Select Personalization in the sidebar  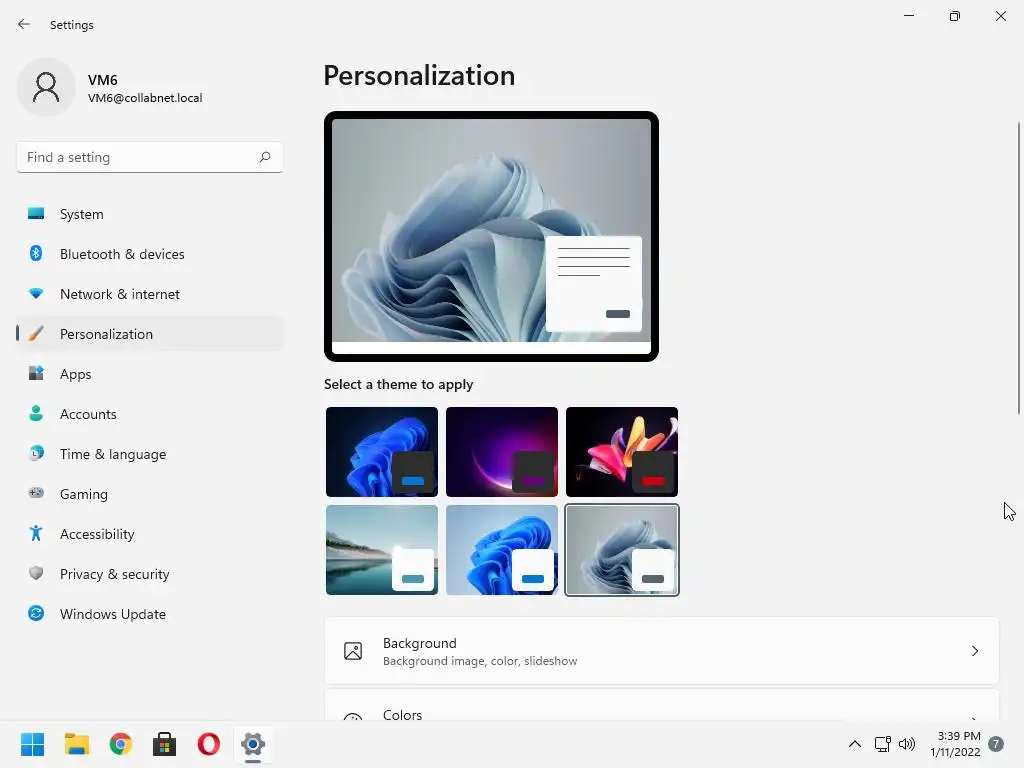click(150, 334)
